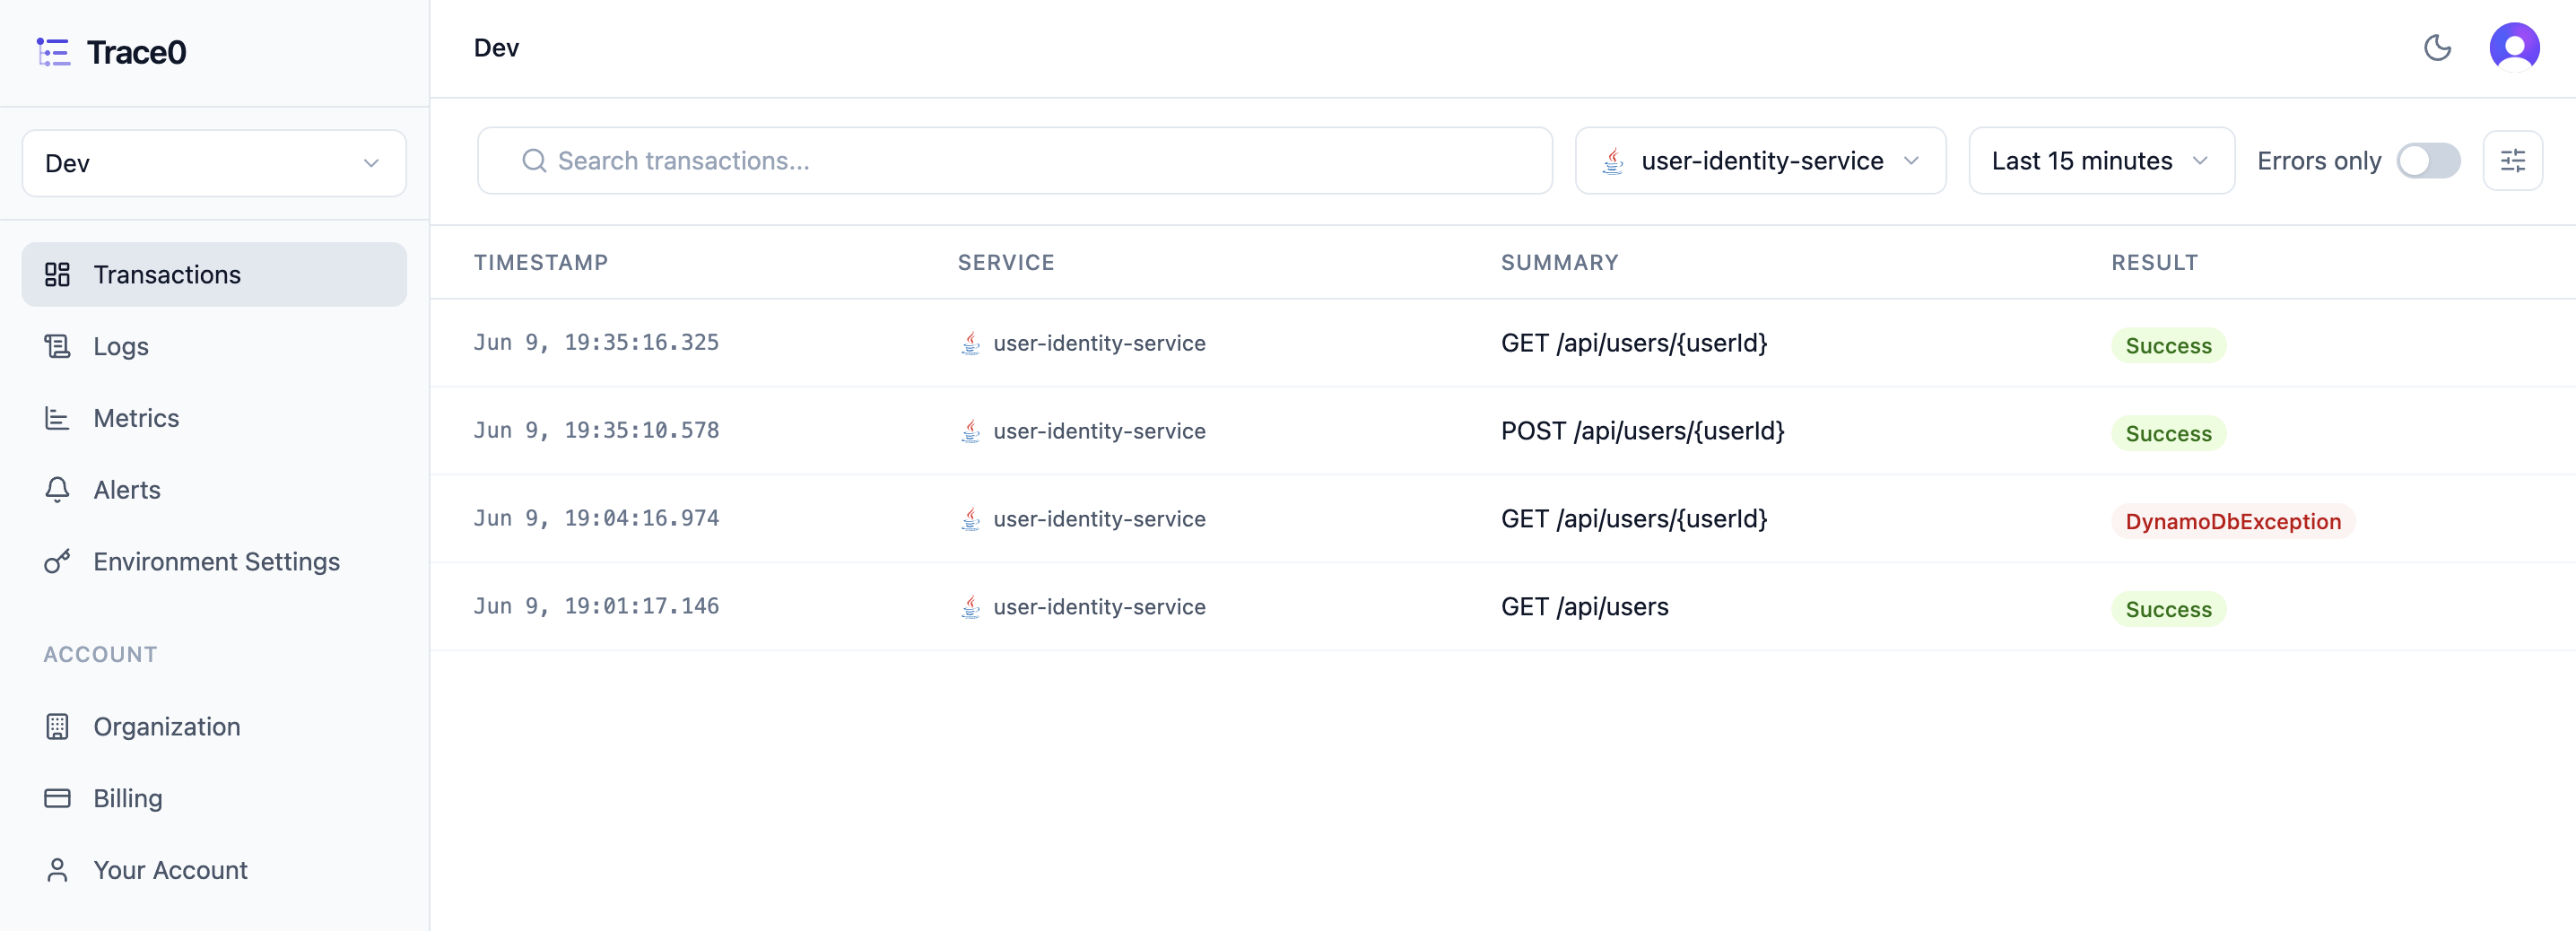This screenshot has width=2576, height=931.
Task: Click the Dev page title in header
Action: tap(496, 48)
